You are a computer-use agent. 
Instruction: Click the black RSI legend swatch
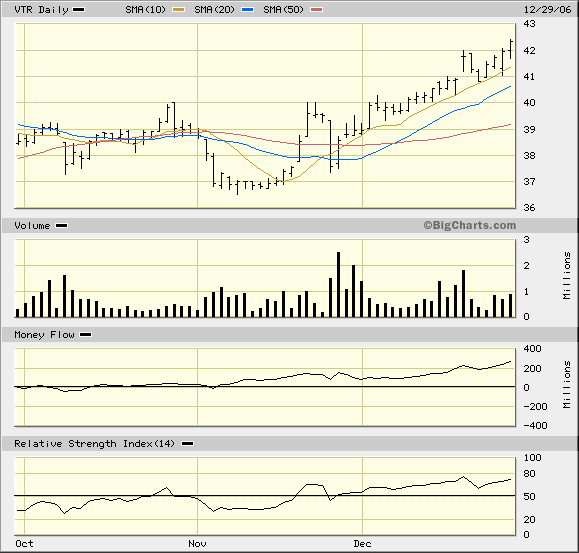188,444
